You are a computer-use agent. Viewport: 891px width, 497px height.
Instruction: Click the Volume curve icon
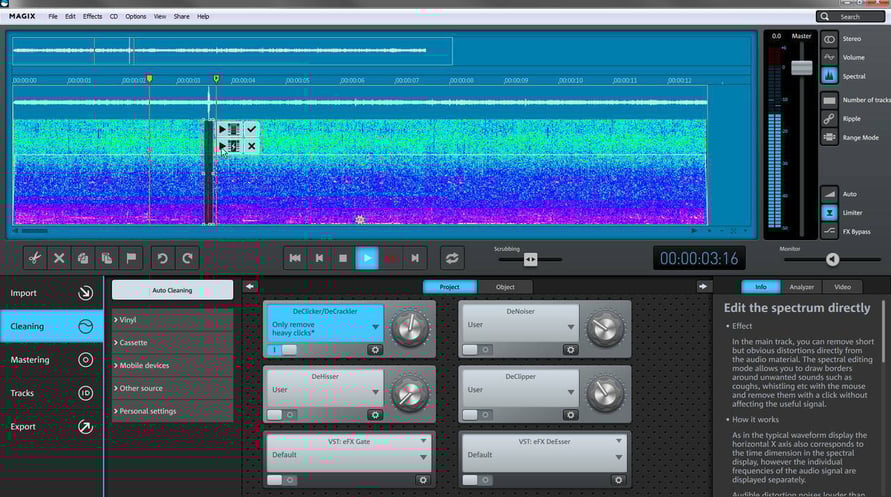[829, 57]
